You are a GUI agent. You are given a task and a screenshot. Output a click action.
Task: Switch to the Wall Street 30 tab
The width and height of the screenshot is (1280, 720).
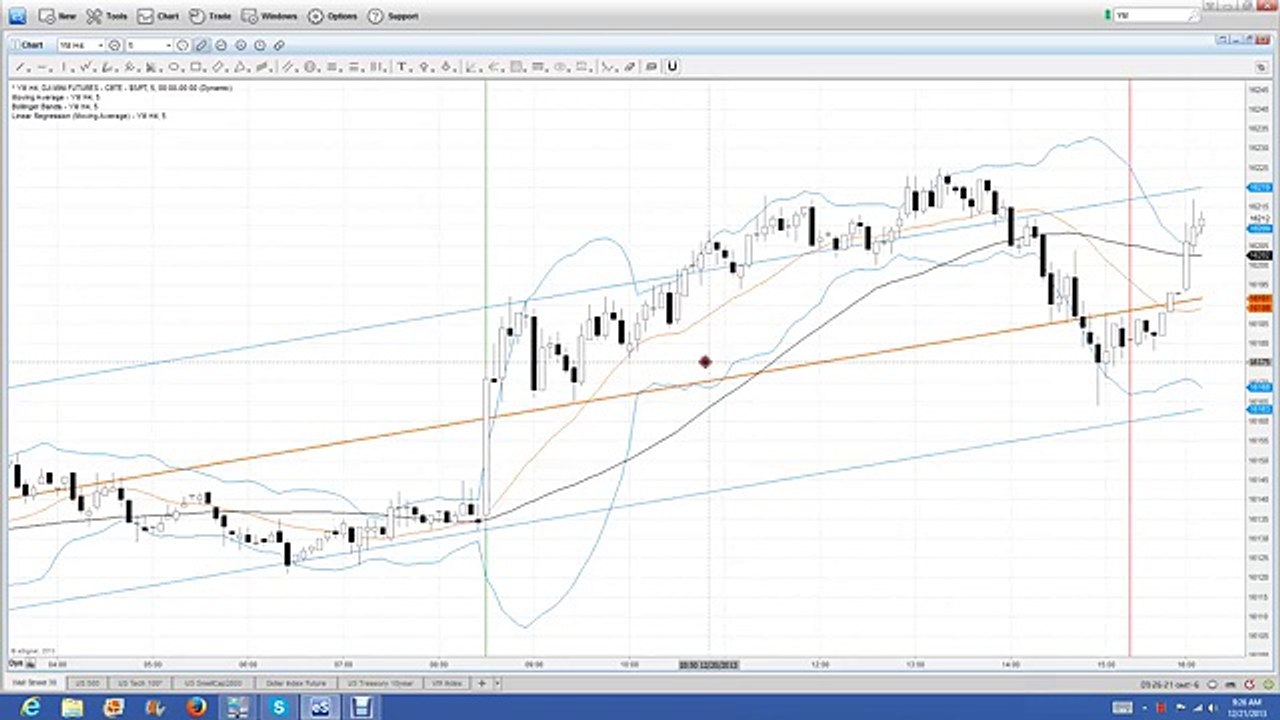(34, 683)
